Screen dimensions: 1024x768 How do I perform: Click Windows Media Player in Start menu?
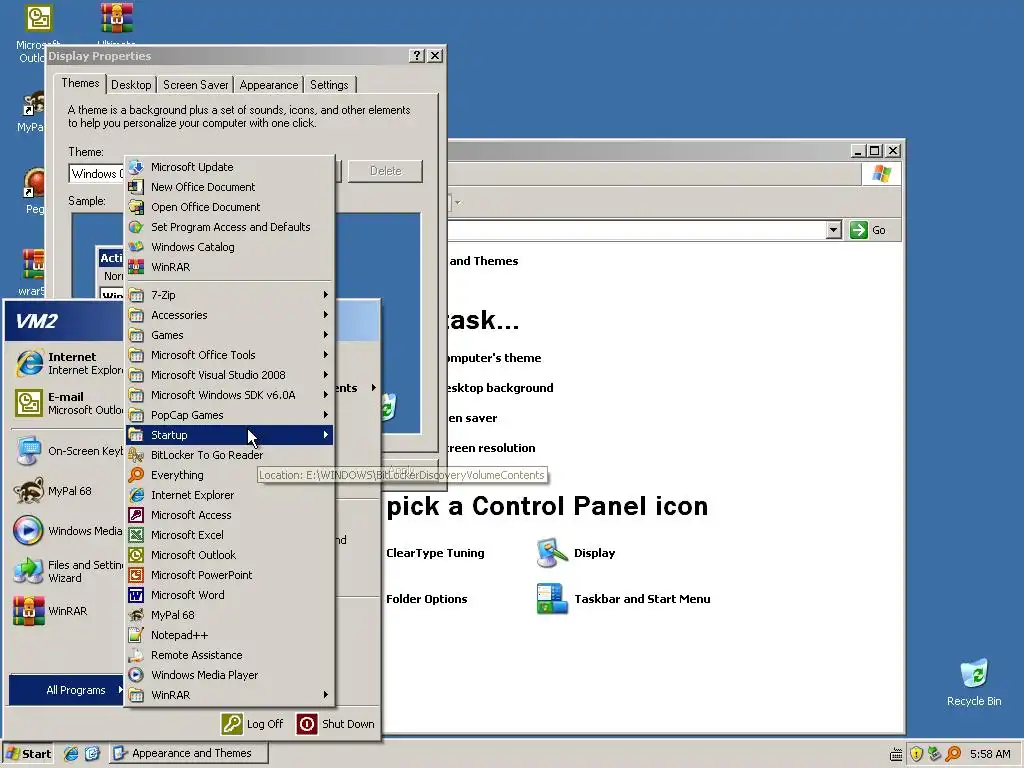67,532
